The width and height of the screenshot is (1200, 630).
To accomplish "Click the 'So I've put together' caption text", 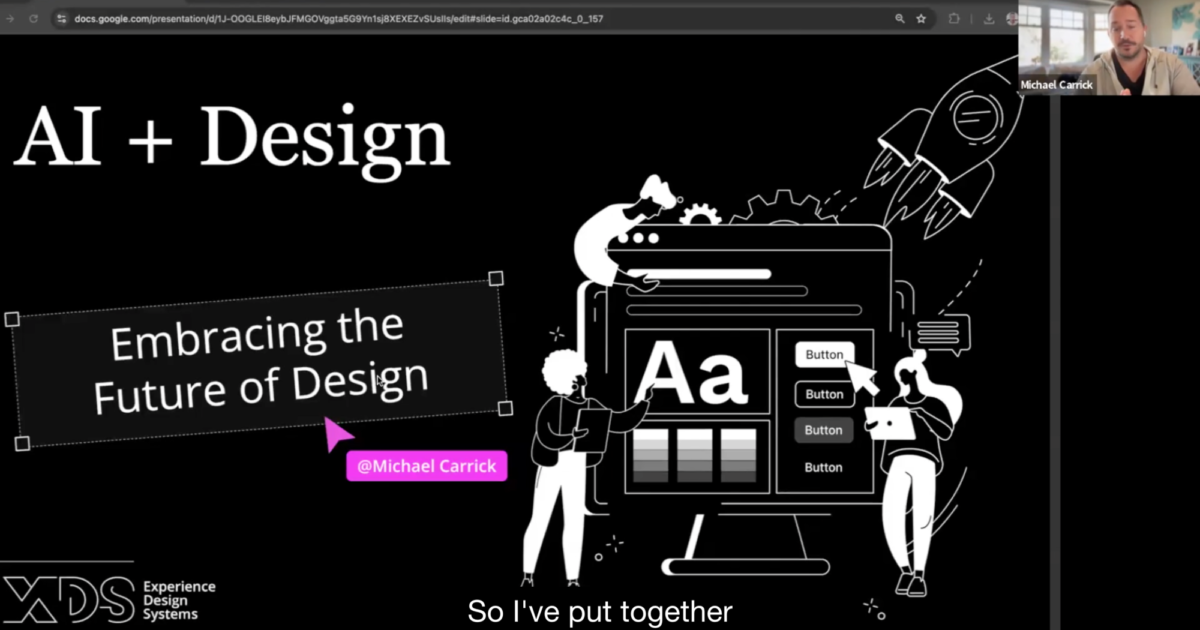I will 600,611.
